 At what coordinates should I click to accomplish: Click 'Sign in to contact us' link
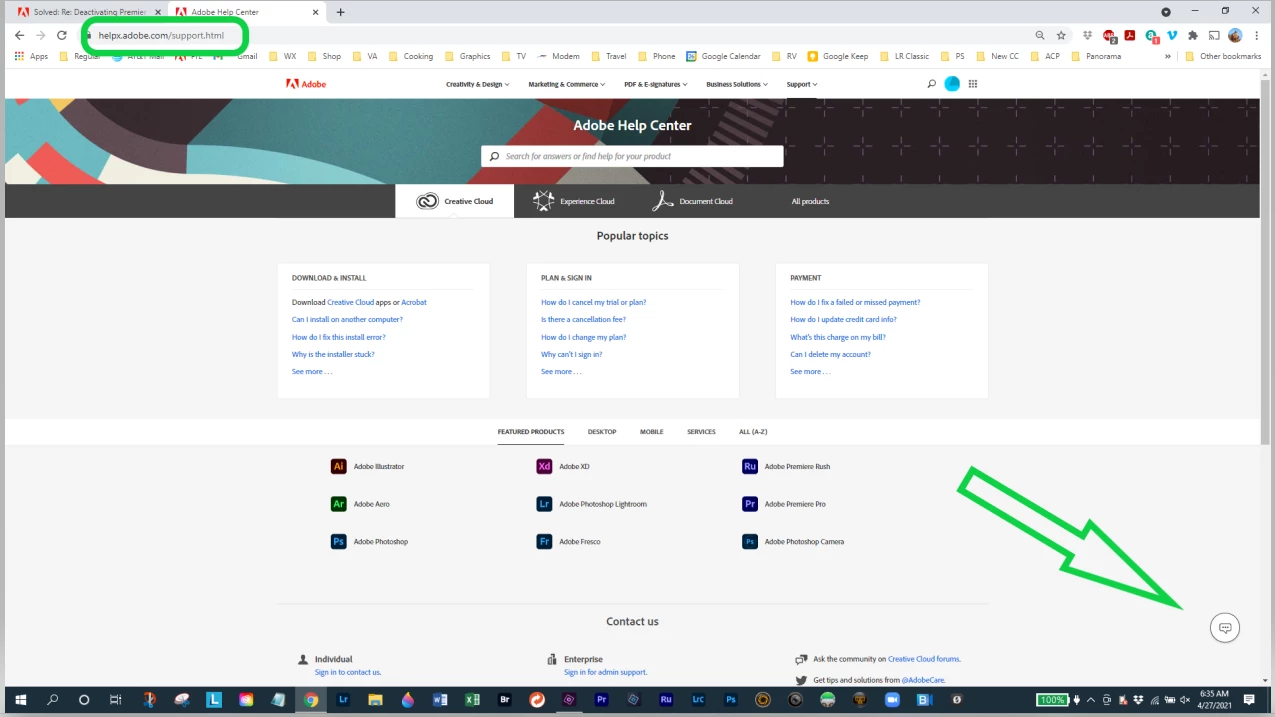coord(348,672)
